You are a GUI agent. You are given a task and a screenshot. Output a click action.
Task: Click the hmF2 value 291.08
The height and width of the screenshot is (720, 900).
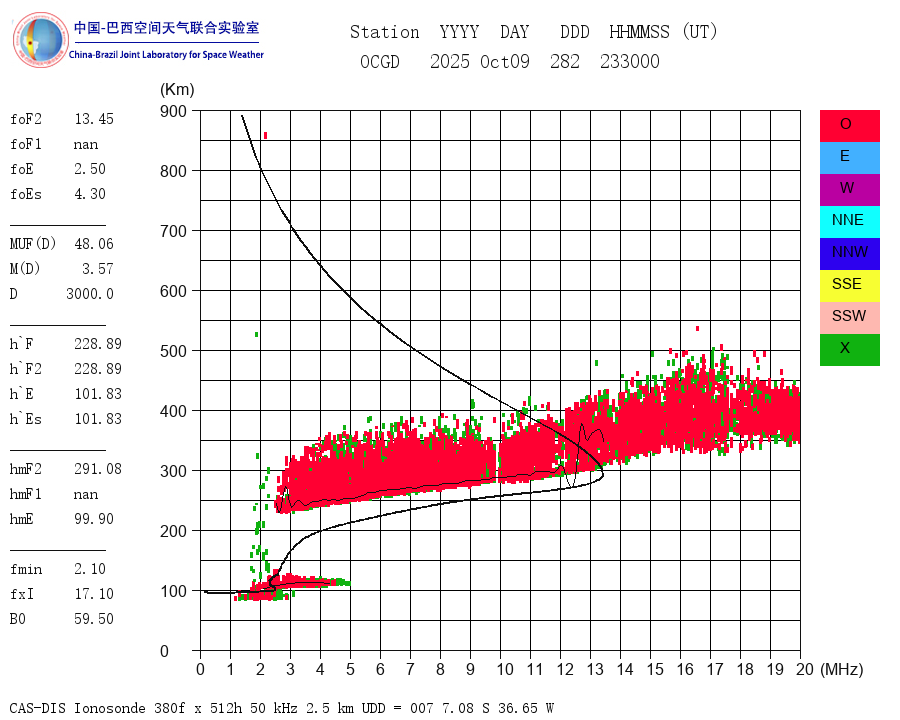pyautogui.click(x=98, y=469)
